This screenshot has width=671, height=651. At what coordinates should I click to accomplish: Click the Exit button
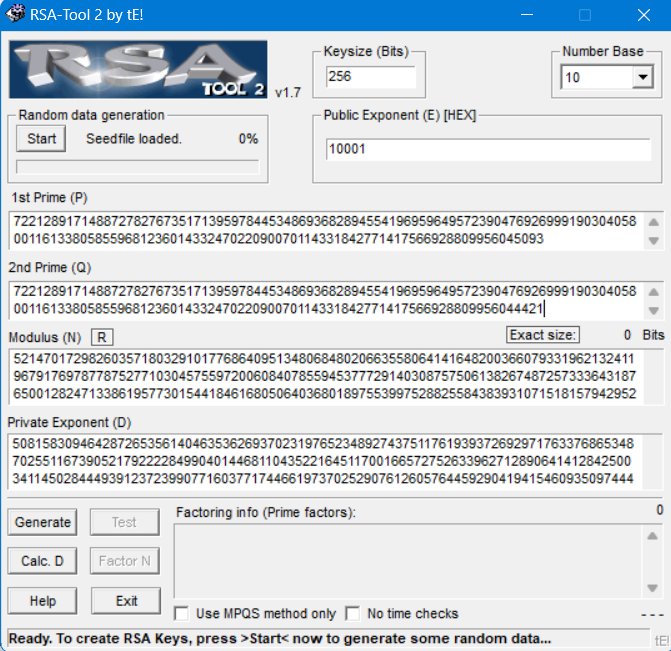click(126, 601)
